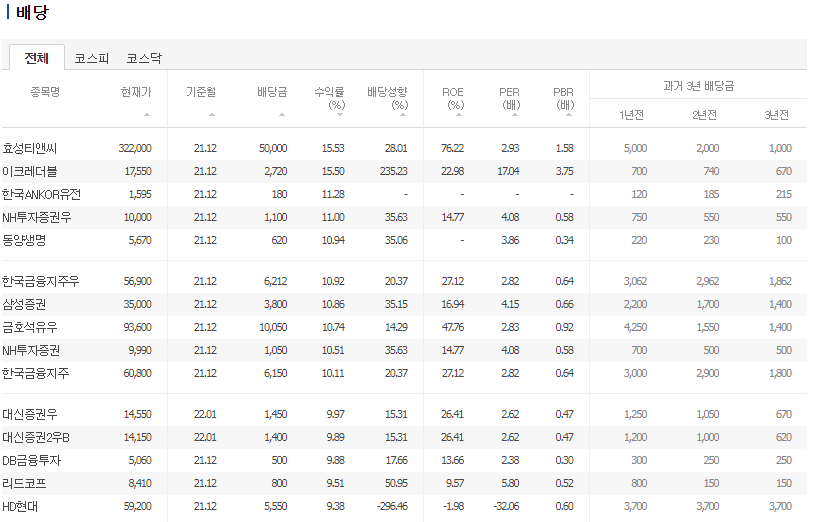Screen dimensions: 817x522
Task: Select PER -32.06 value
Action: pyautogui.click(x=506, y=506)
